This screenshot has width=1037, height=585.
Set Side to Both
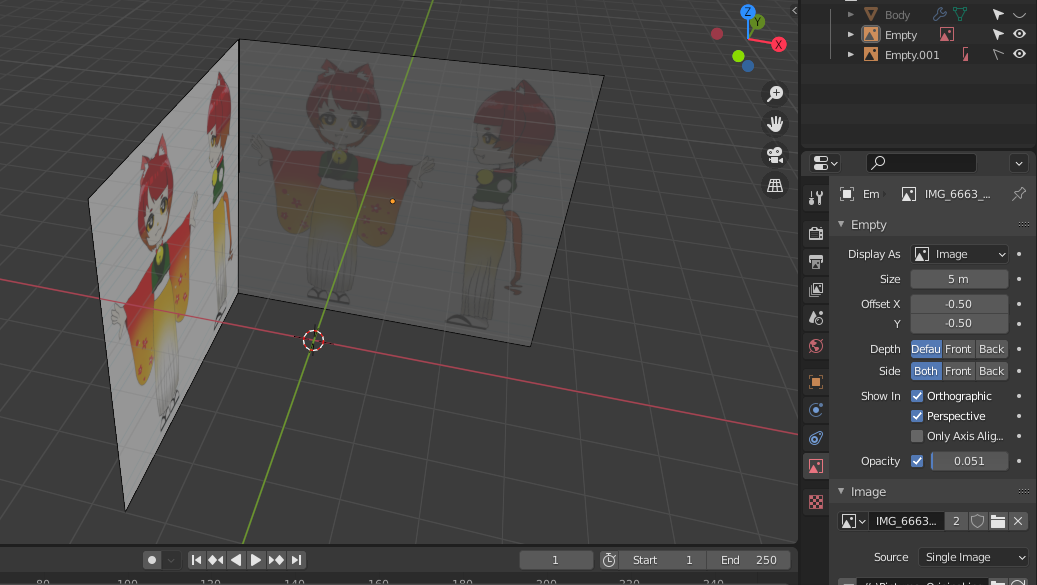click(926, 371)
